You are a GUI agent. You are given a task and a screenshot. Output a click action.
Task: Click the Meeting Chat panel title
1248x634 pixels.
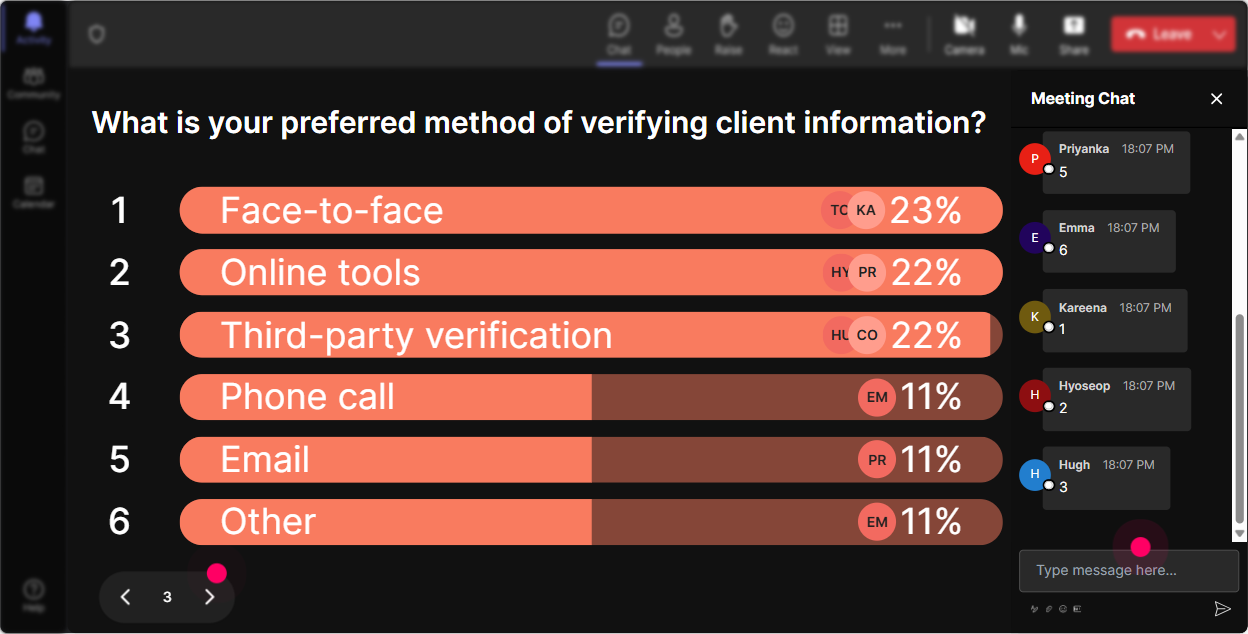coord(1083,98)
